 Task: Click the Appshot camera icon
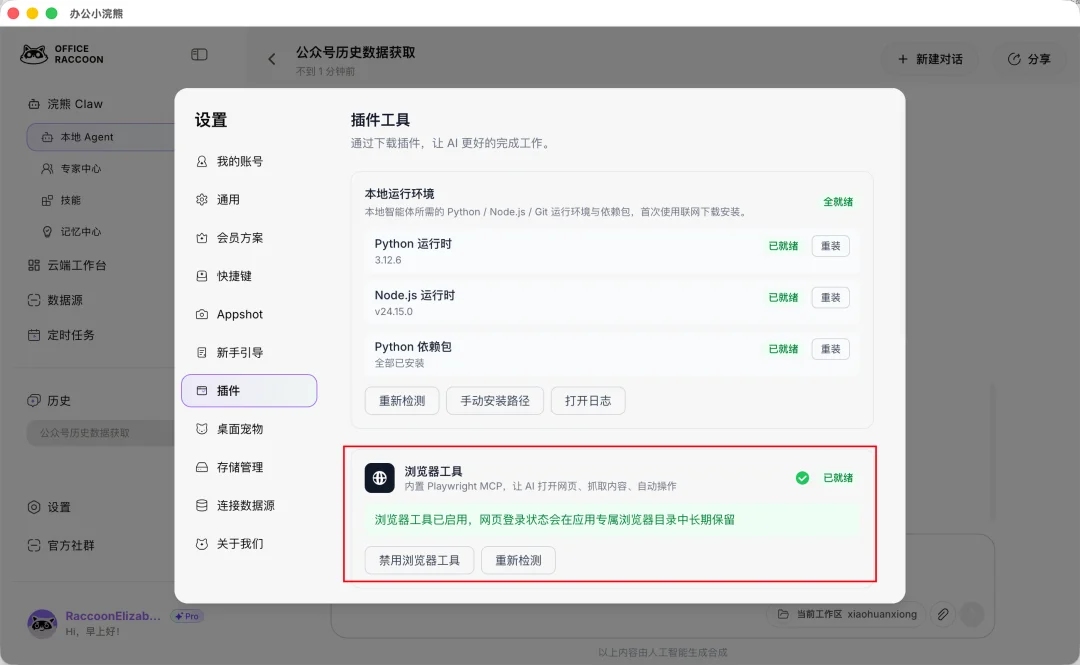(202, 314)
